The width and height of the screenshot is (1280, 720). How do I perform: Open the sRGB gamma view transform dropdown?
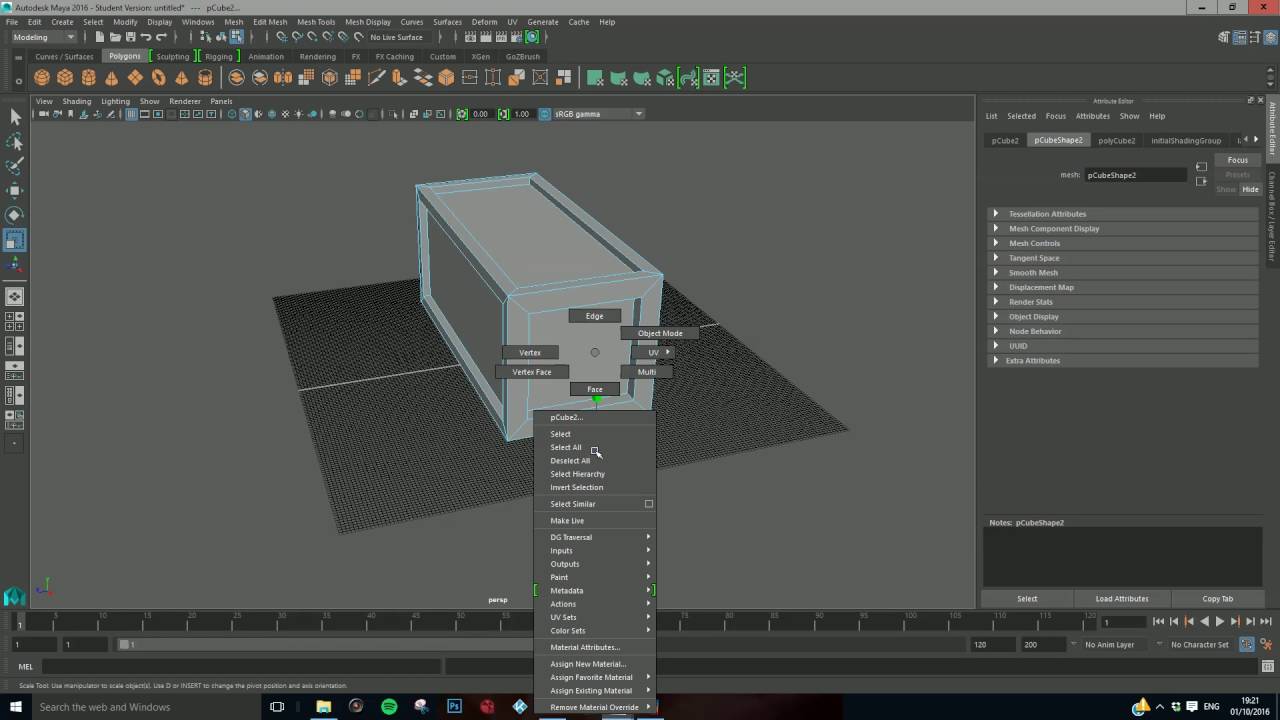pos(598,114)
